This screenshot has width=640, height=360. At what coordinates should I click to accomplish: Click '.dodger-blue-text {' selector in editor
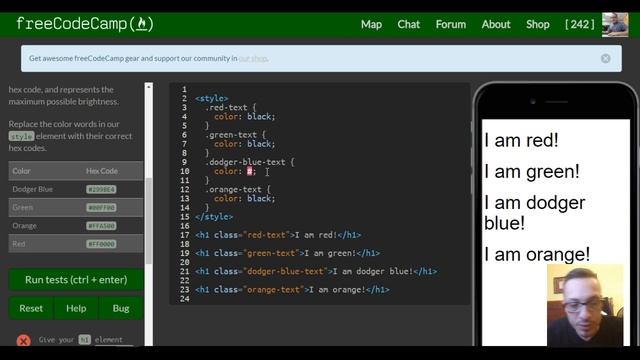coord(249,162)
